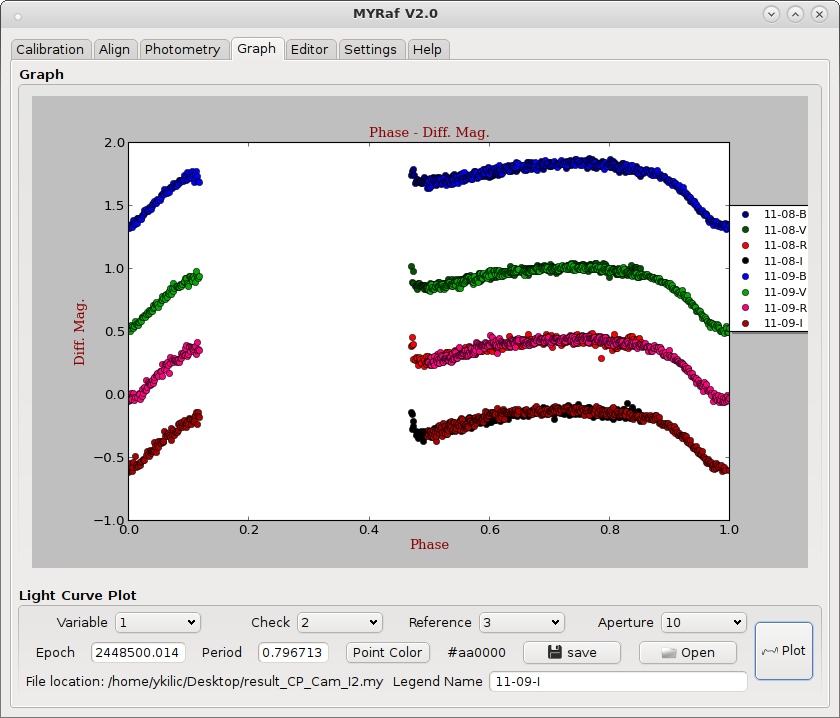Viewport: 840px width, 718px height.
Task: Expand the Reference dropdown
Action: pyautogui.click(x=522, y=623)
